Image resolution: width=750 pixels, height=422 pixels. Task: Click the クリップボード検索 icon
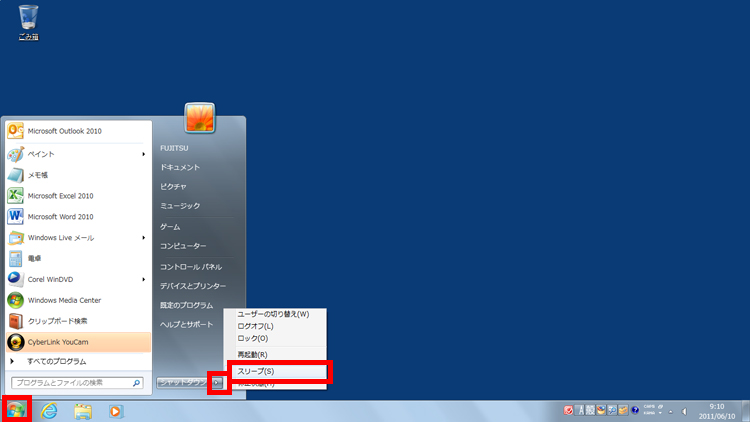click(15, 321)
